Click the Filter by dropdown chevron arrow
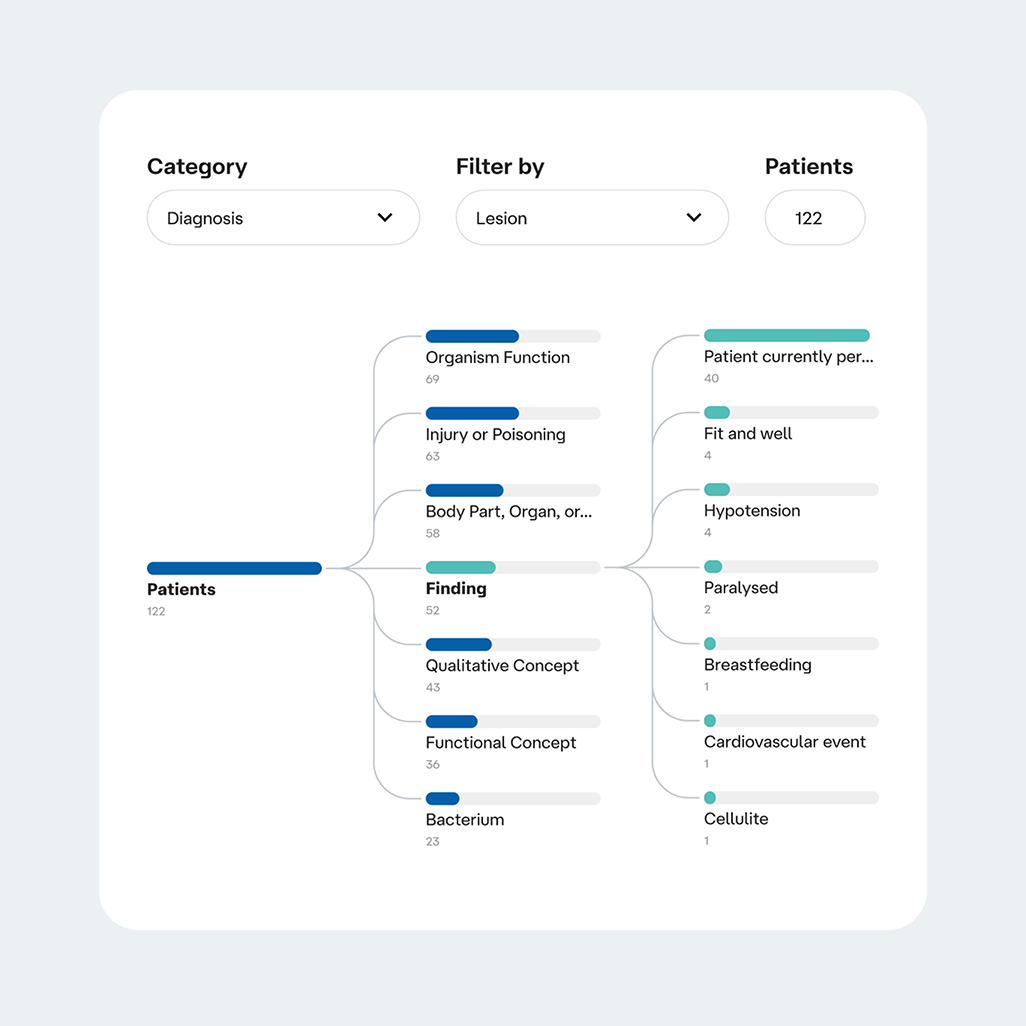 click(x=694, y=218)
